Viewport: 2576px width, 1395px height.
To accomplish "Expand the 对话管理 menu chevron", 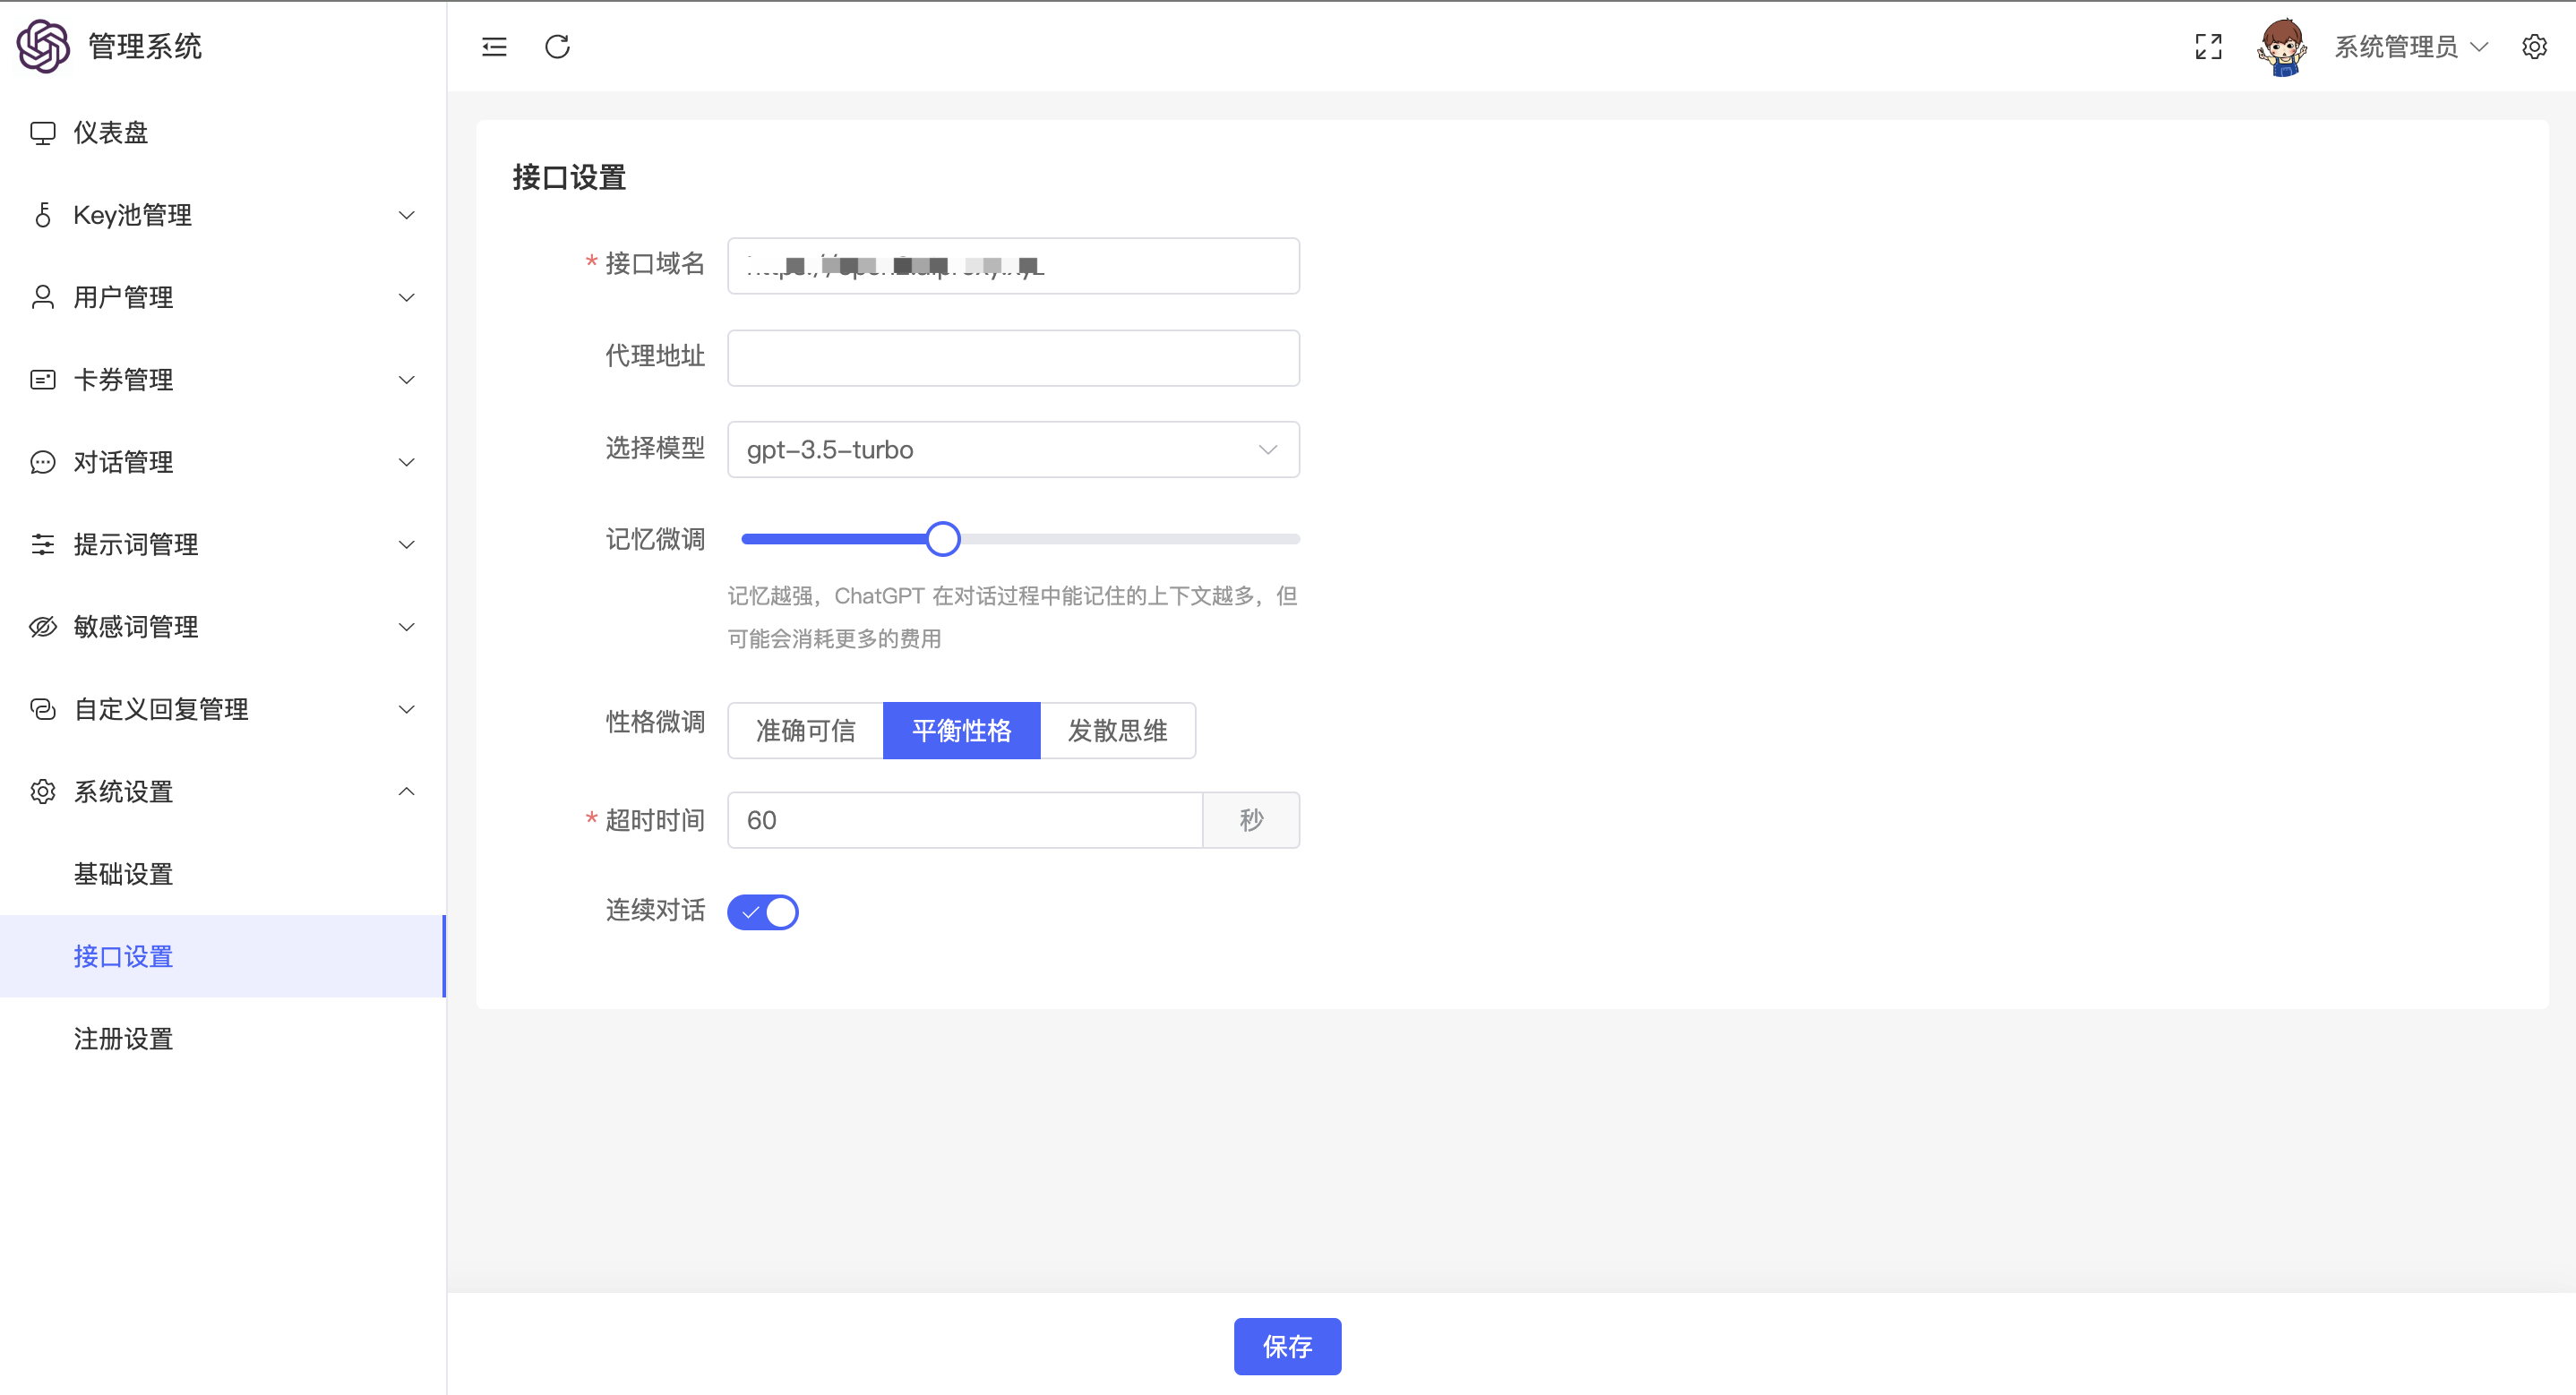I will coord(406,462).
